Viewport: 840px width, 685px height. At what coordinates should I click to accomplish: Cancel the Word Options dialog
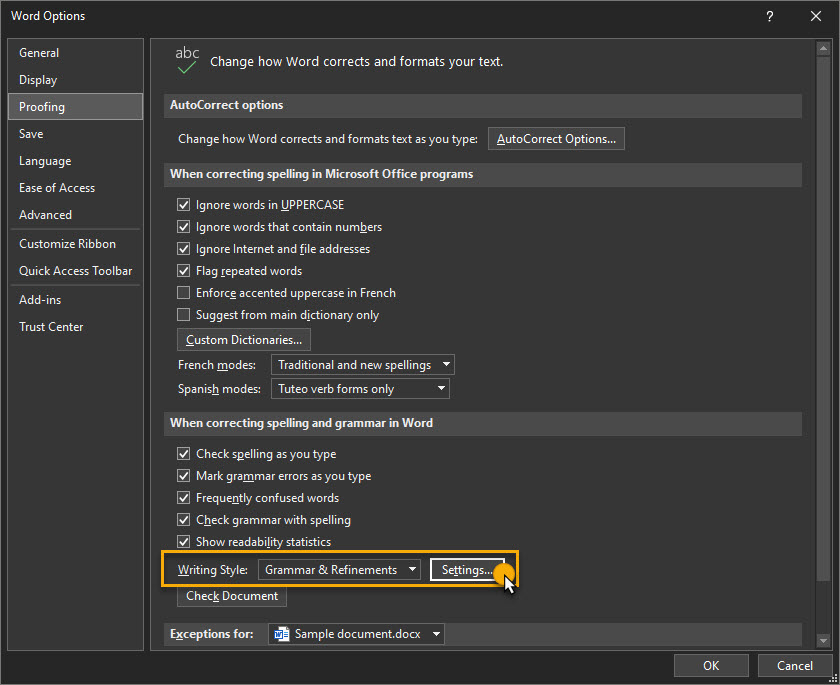pyautogui.click(x=794, y=666)
